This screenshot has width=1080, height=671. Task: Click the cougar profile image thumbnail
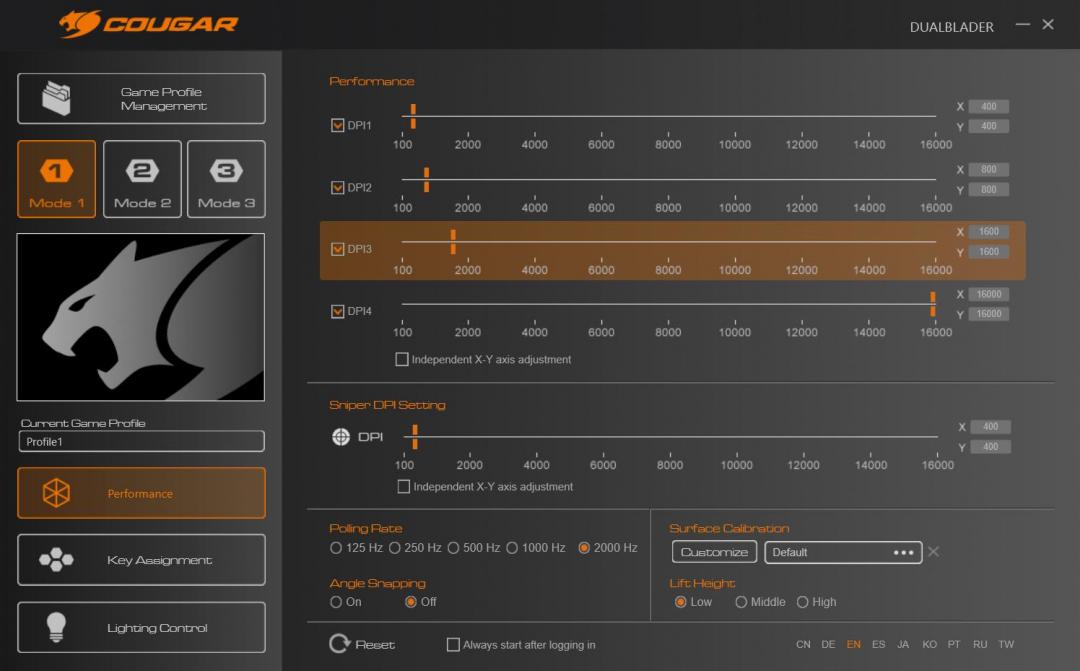[141, 317]
